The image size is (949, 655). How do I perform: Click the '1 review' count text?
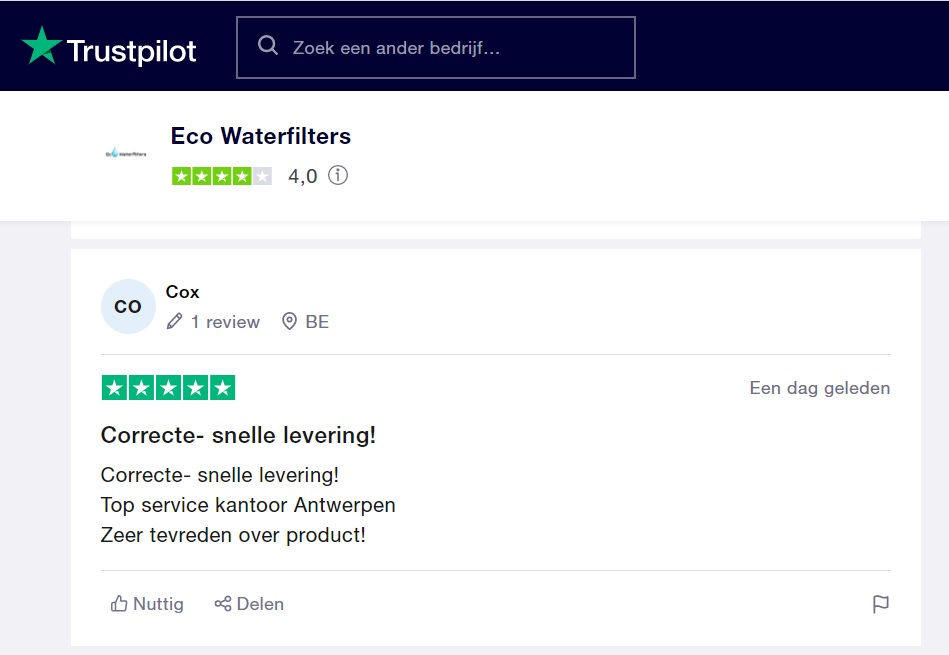(225, 322)
